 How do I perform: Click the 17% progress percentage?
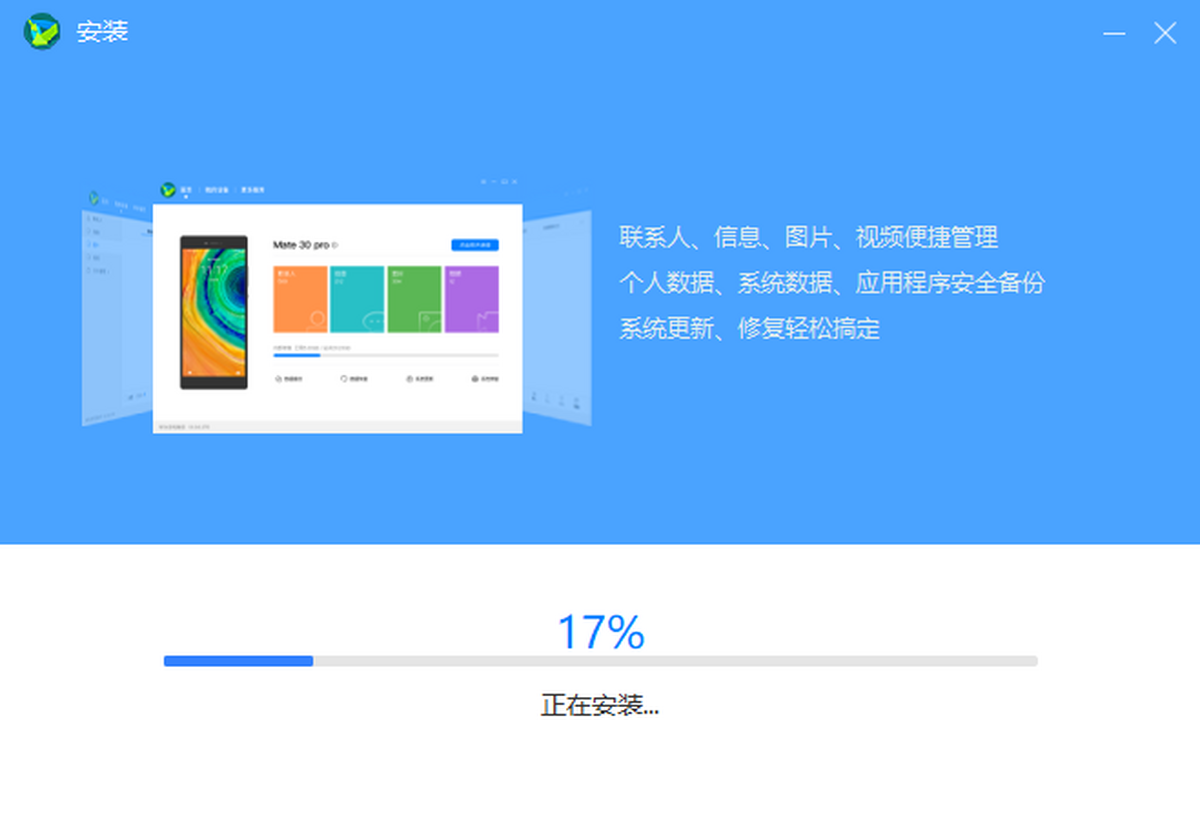click(600, 632)
